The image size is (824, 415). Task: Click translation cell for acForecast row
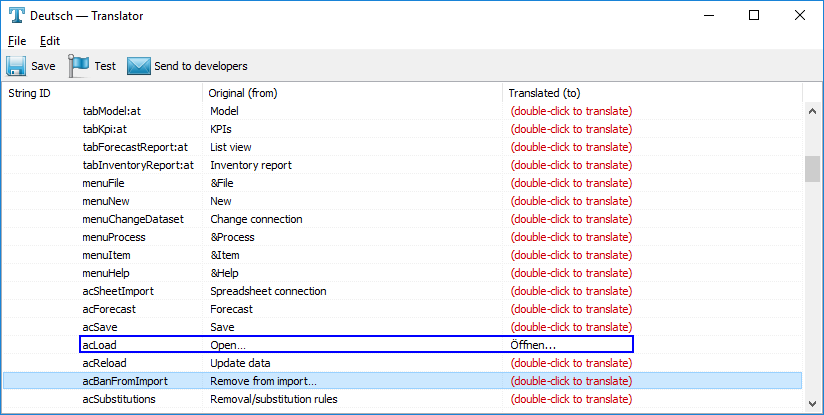[x=571, y=309]
